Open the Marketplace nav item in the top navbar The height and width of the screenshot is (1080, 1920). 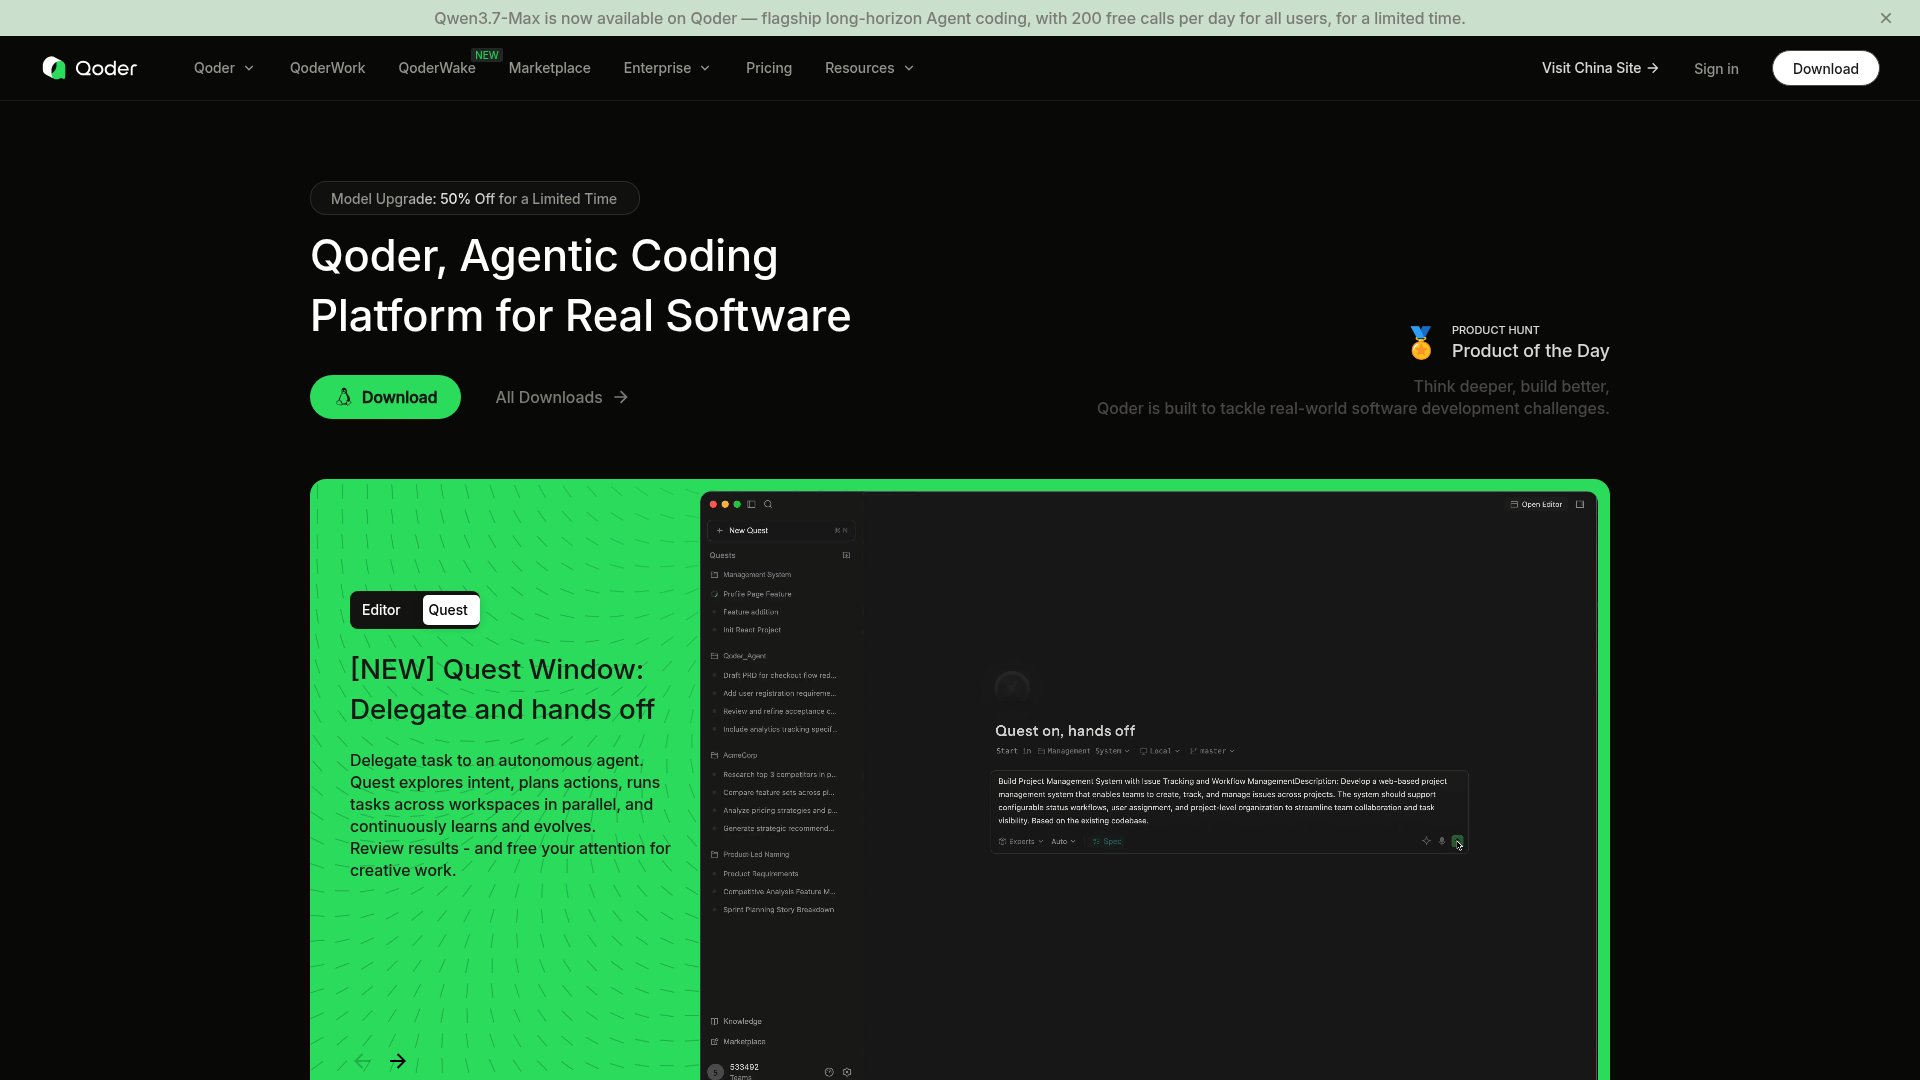549,68
